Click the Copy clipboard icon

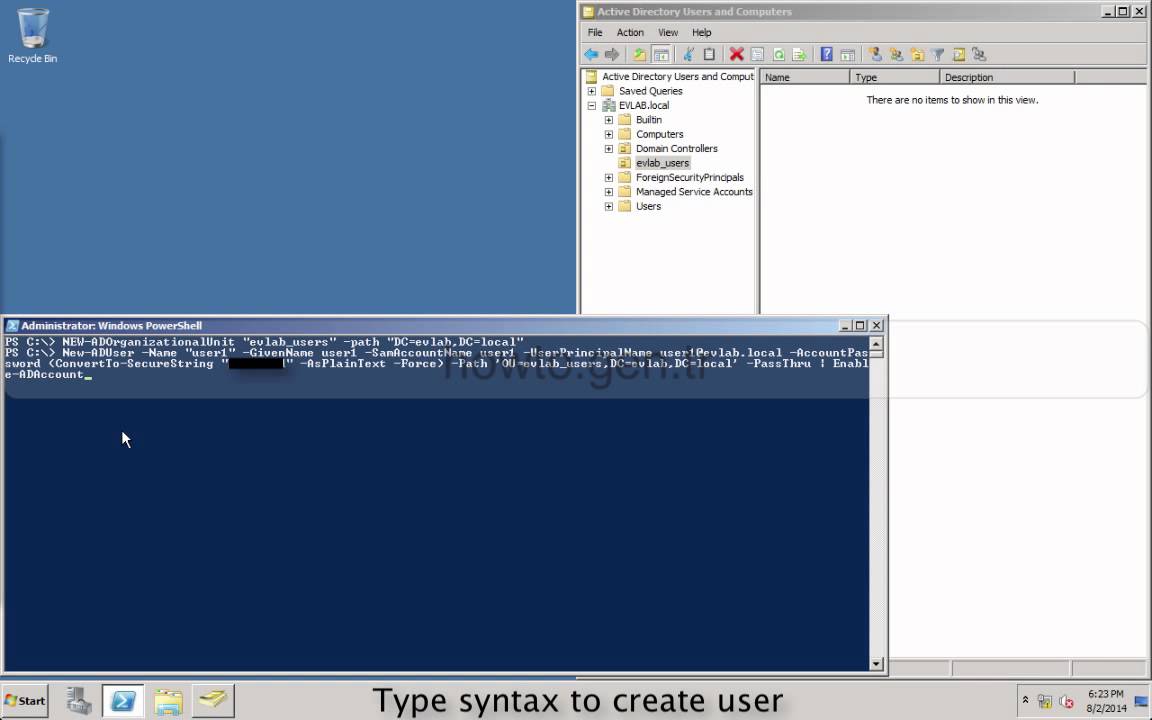709,54
